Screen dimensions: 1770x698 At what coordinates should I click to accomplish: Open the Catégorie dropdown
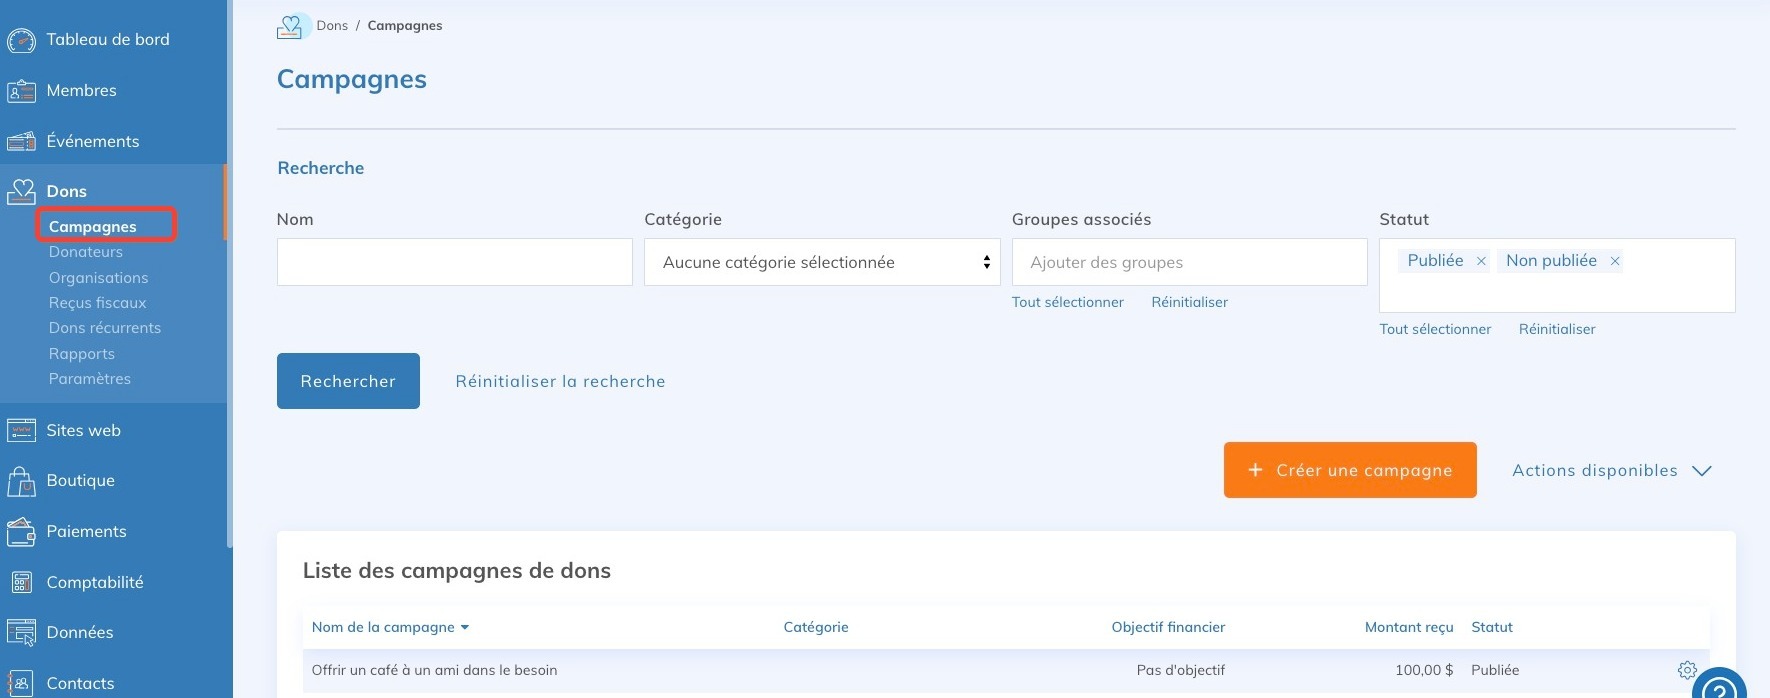pyautogui.click(x=821, y=262)
